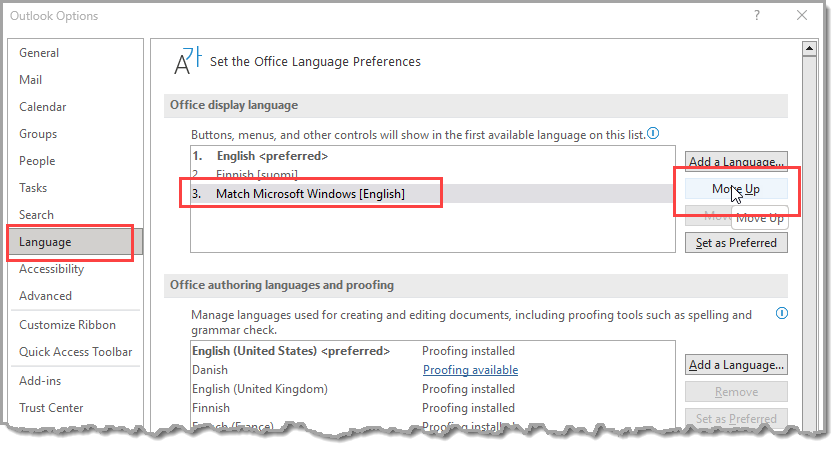Go to the Add-ins page
The height and width of the screenshot is (450, 836).
[40, 381]
